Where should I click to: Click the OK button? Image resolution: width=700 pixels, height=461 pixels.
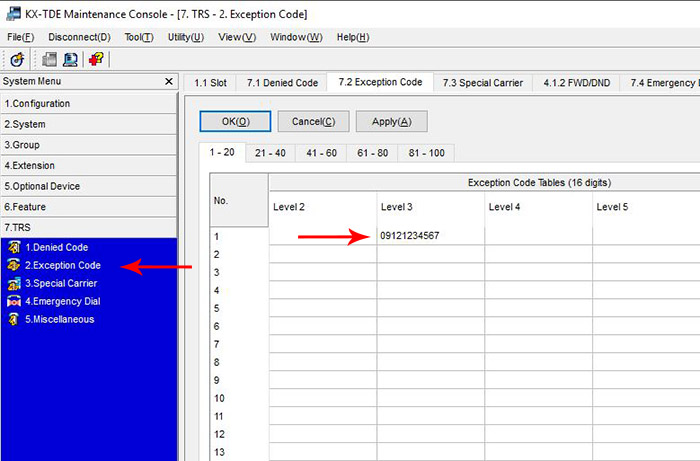tap(235, 121)
